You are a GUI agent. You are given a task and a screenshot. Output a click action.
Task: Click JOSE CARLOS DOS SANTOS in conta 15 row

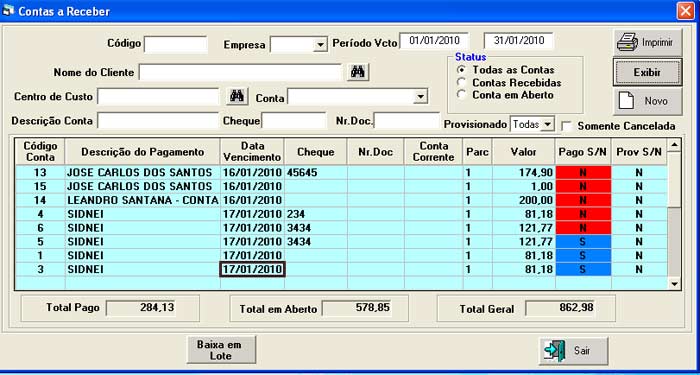[140, 187]
